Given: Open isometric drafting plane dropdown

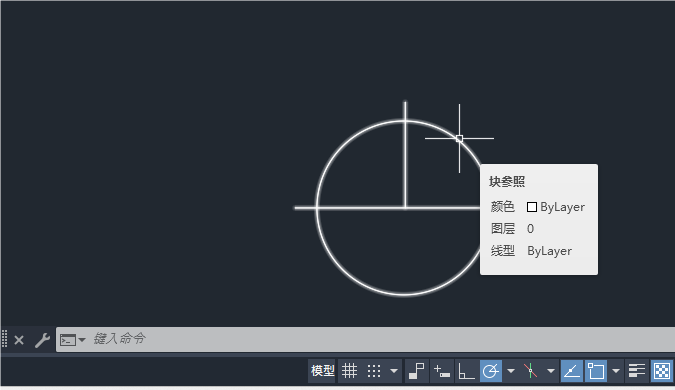Looking at the screenshot, I should tap(551, 371).
